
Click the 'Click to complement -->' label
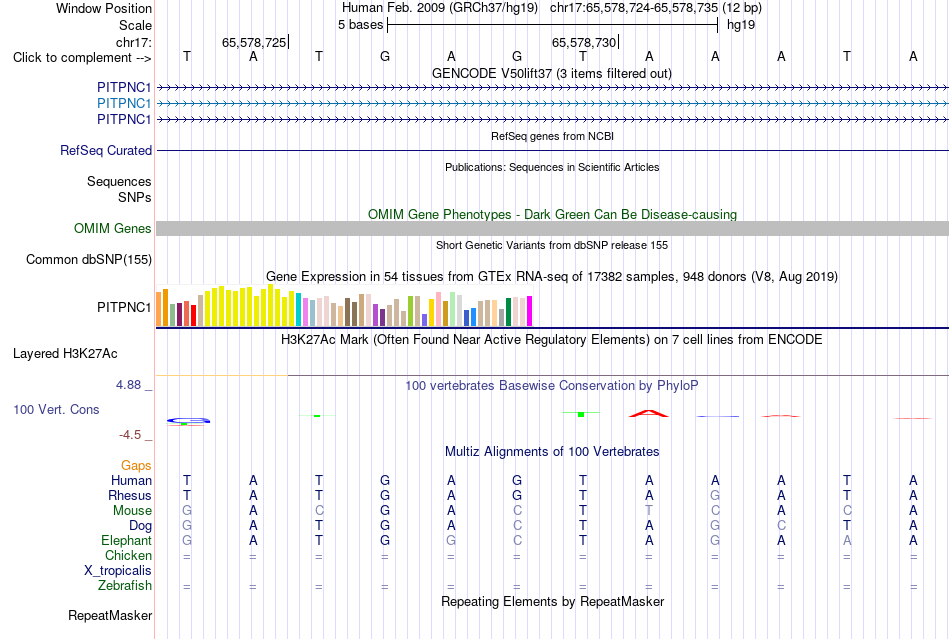coord(82,58)
